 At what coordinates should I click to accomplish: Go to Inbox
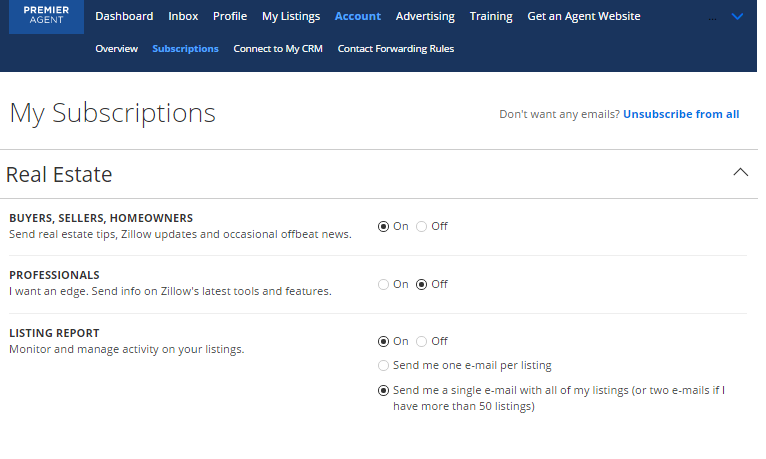point(183,16)
